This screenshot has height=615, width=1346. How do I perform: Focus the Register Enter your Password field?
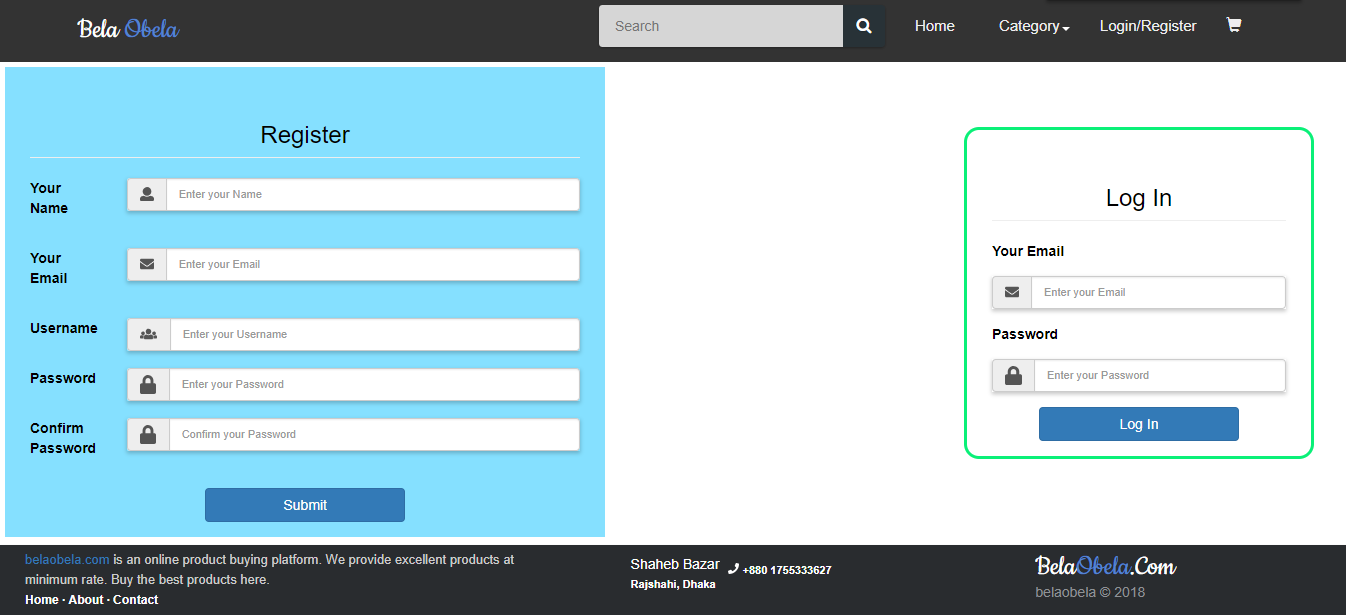(375, 384)
